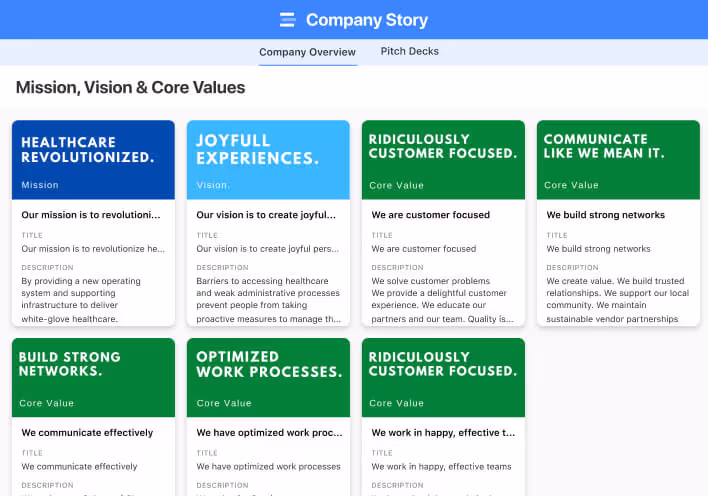Screen dimensions: 708x496
Task: Click the bold 'Our vision is to create joyful...' heading
Action: [x=266, y=215]
